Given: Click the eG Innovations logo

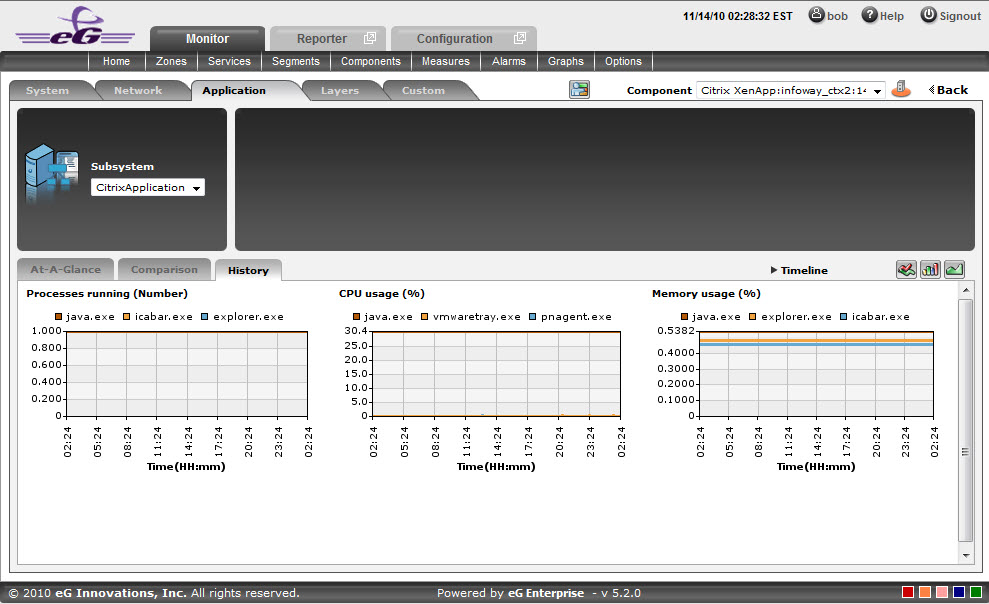Looking at the screenshot, I should pyautogui.click(x=75, y=26).
